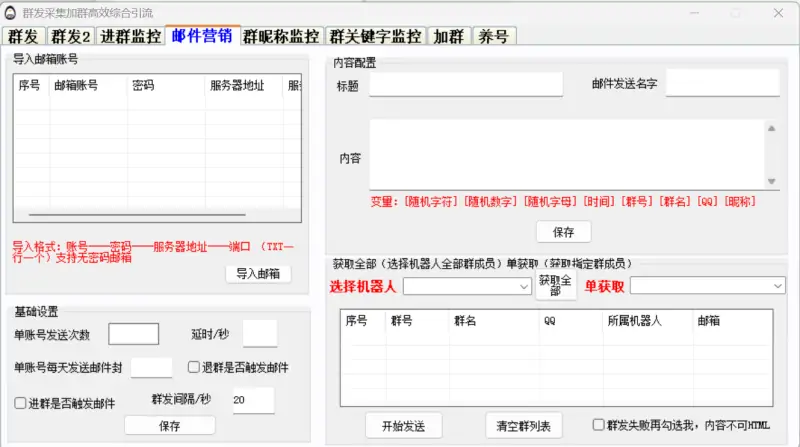Switch to the 进群监控 tab
Viewport: 800px width, 447px height.
(130, 37)
